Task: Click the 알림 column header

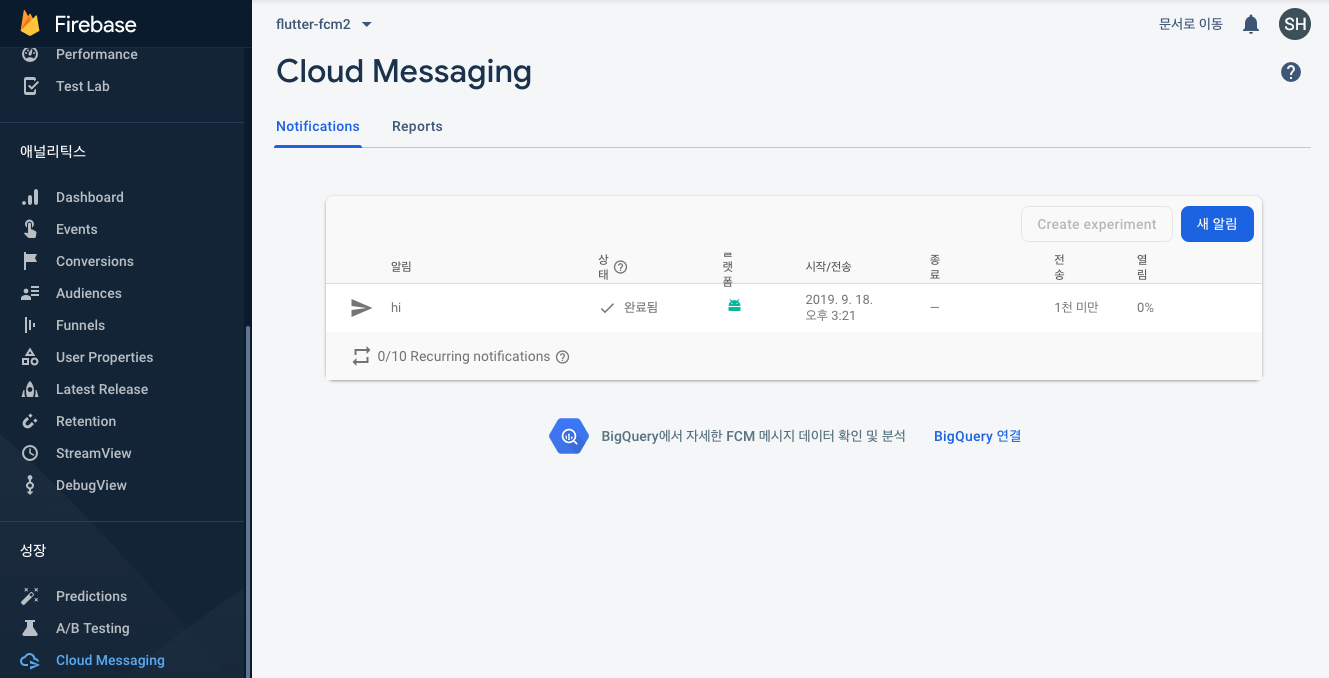Action: tap(401, 267)
